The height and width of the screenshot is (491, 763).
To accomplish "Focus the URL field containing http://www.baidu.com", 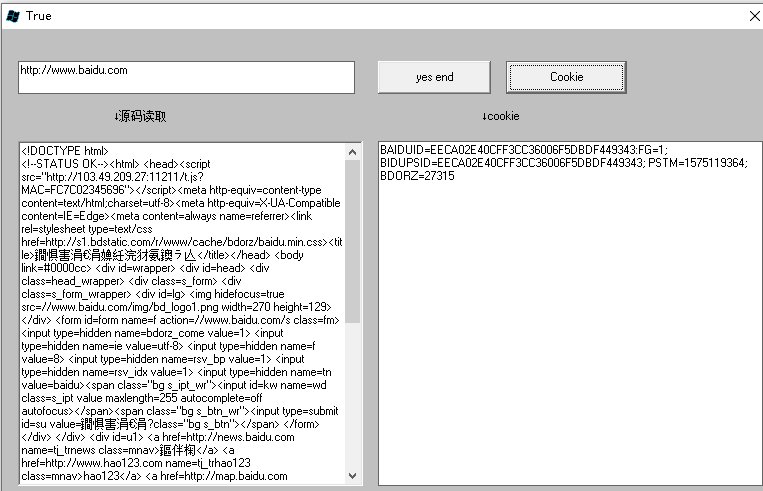I will coord(186,77).
